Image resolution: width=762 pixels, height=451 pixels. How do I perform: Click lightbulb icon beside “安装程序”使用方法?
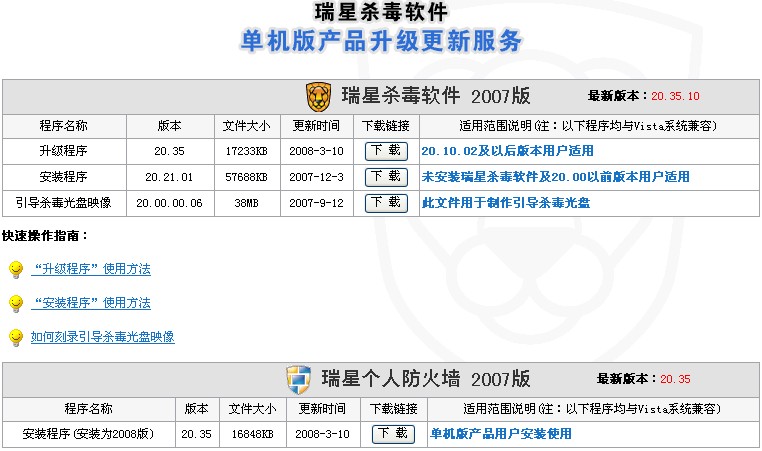pos(16,303)
